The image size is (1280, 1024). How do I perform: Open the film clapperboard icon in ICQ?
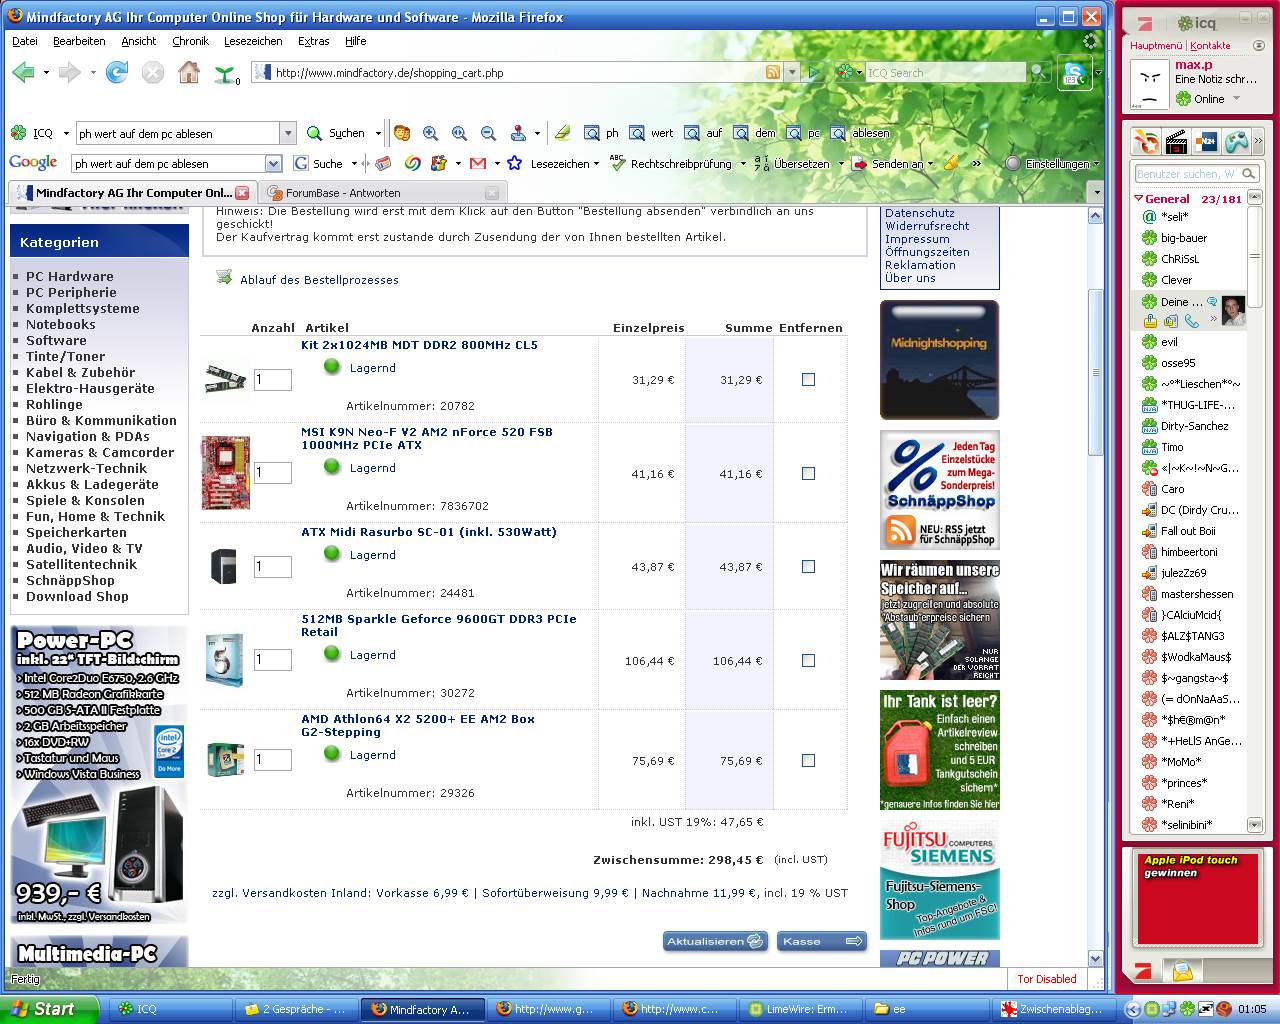click(x=1176, y=141)
